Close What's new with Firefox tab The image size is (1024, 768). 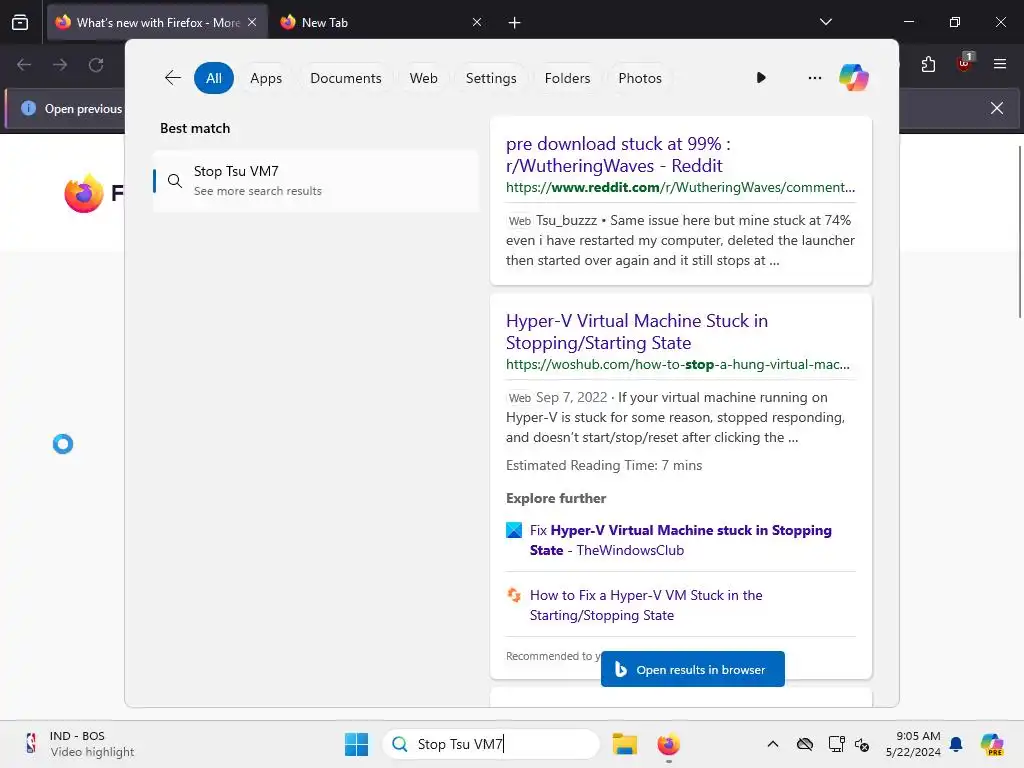[x=252, y=22]
